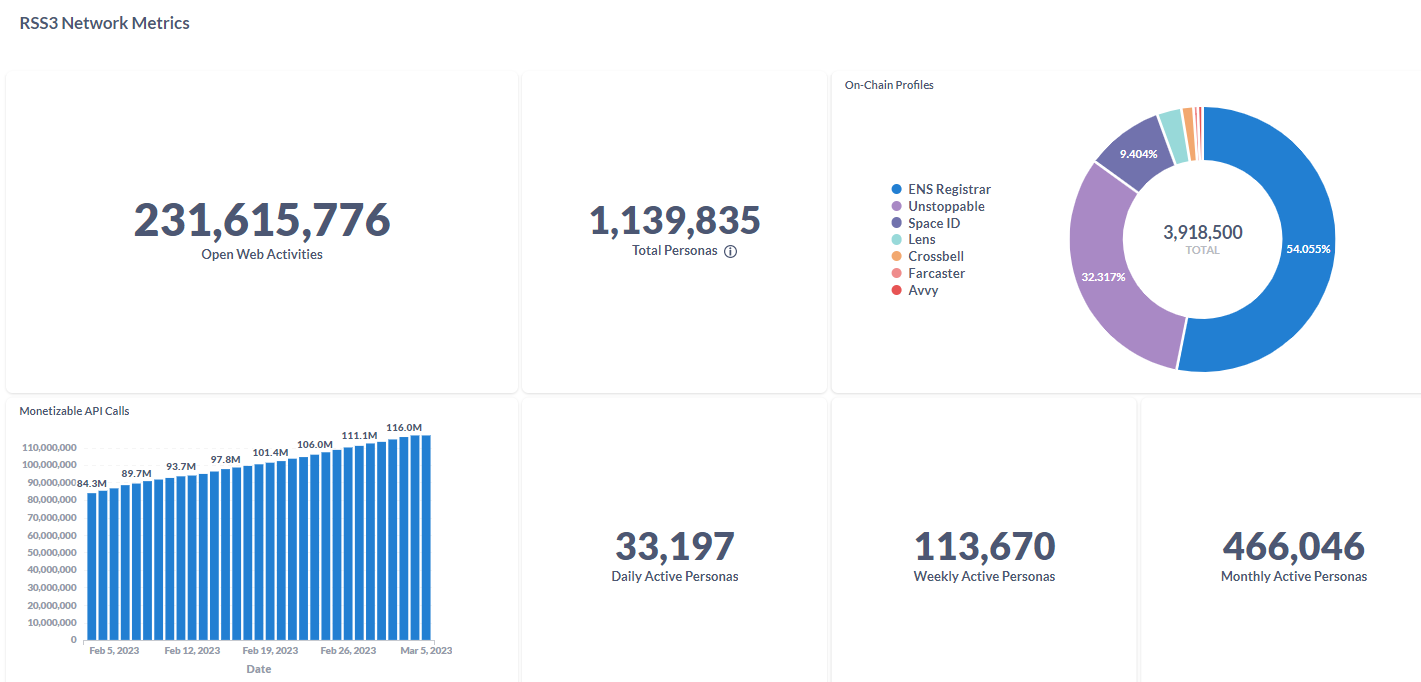The height and width of the screenshot is (682, 1421).
Task: Click the RSS3 Network Metrics dashboard title
Action: [105, 22]
